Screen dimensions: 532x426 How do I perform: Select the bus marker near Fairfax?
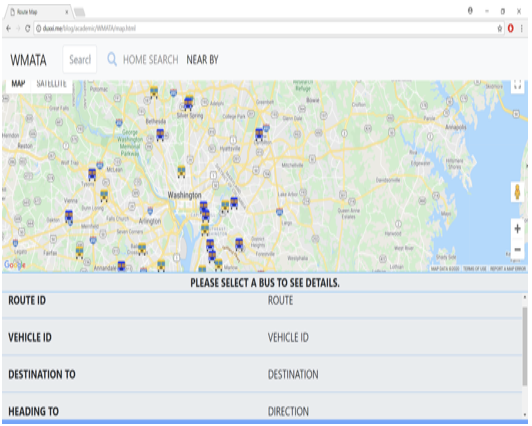[79, 253]
